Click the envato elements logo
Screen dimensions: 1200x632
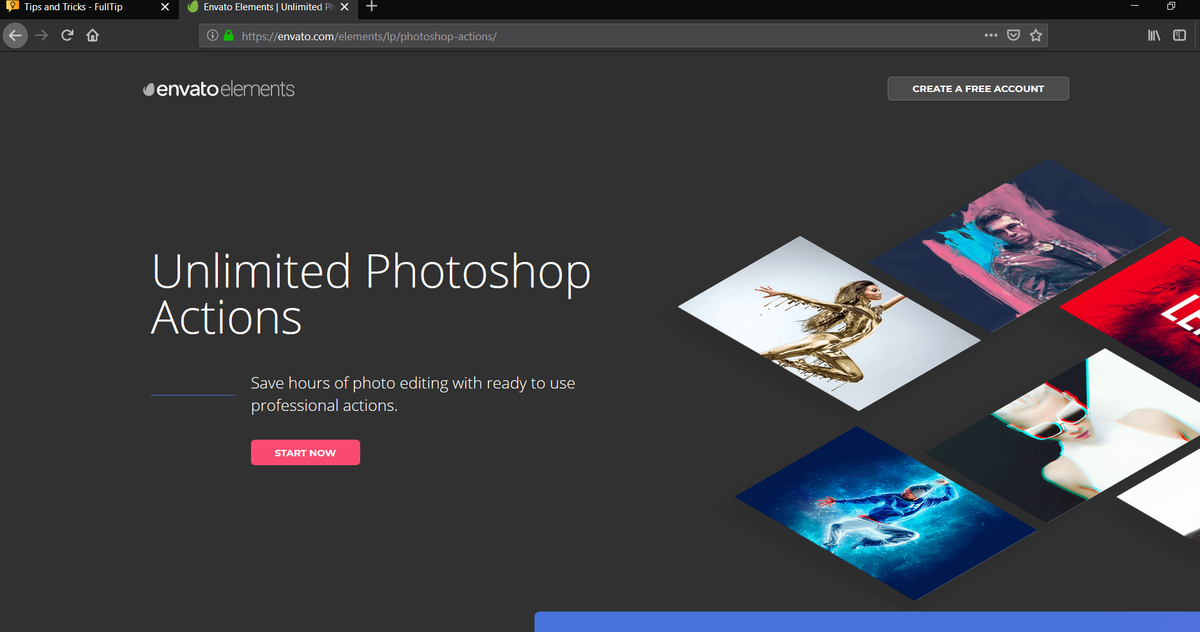click(219, 89)
